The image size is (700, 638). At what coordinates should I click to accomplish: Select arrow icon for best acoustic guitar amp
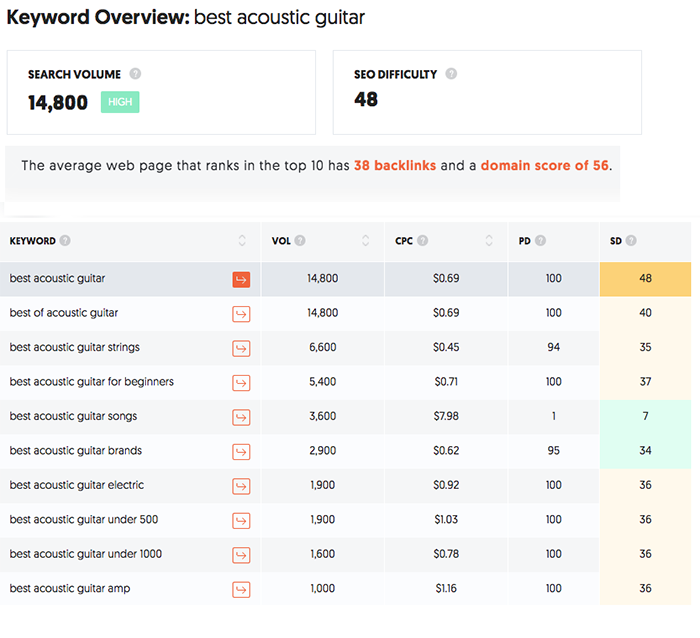click(240, 589)
